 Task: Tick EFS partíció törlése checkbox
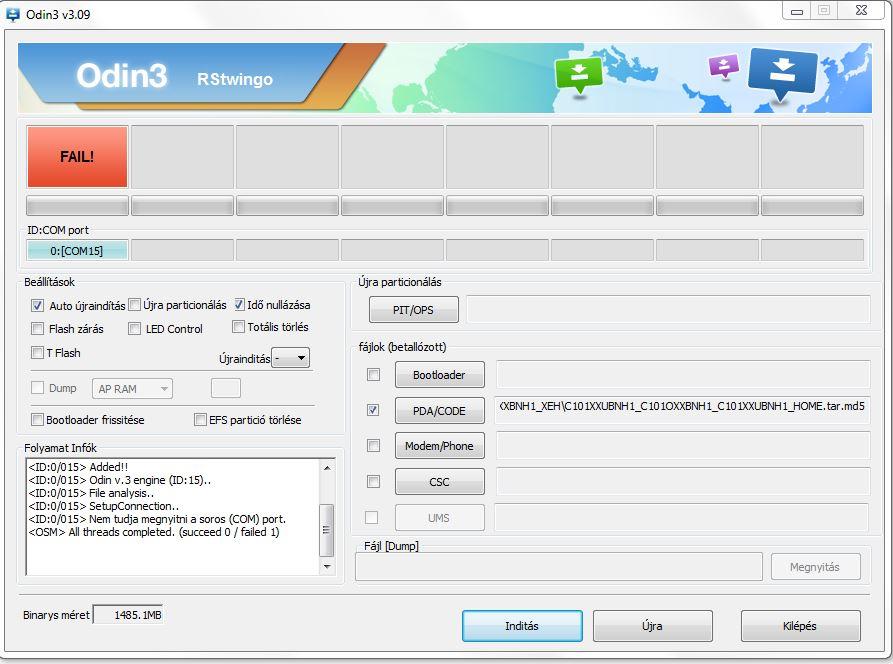click(x=200, y=420)
